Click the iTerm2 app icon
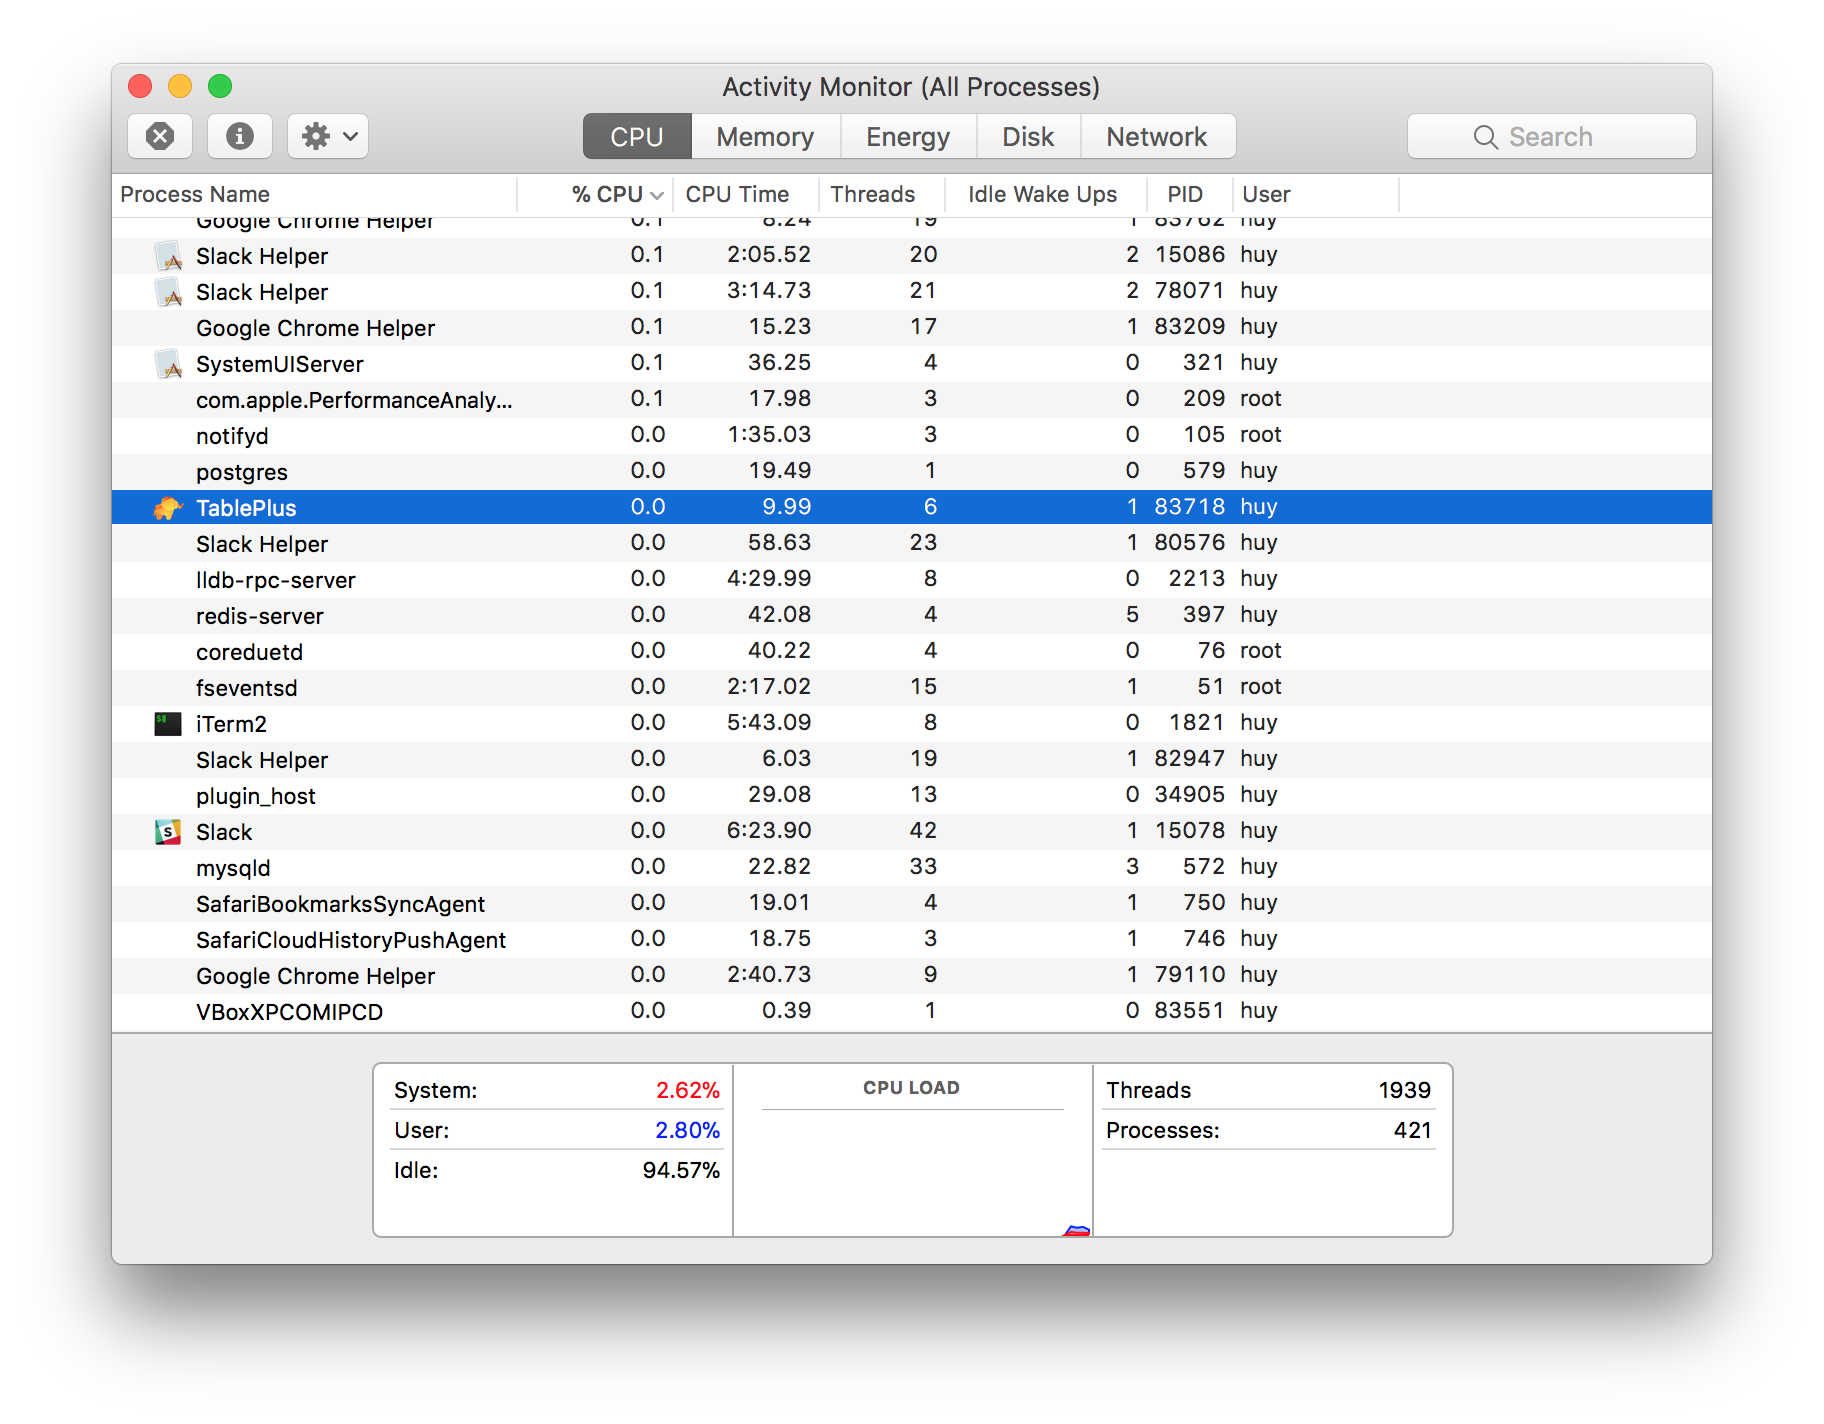Image resolution: width=1824 pixels, height=1424 pixels. tap(167, 722)
